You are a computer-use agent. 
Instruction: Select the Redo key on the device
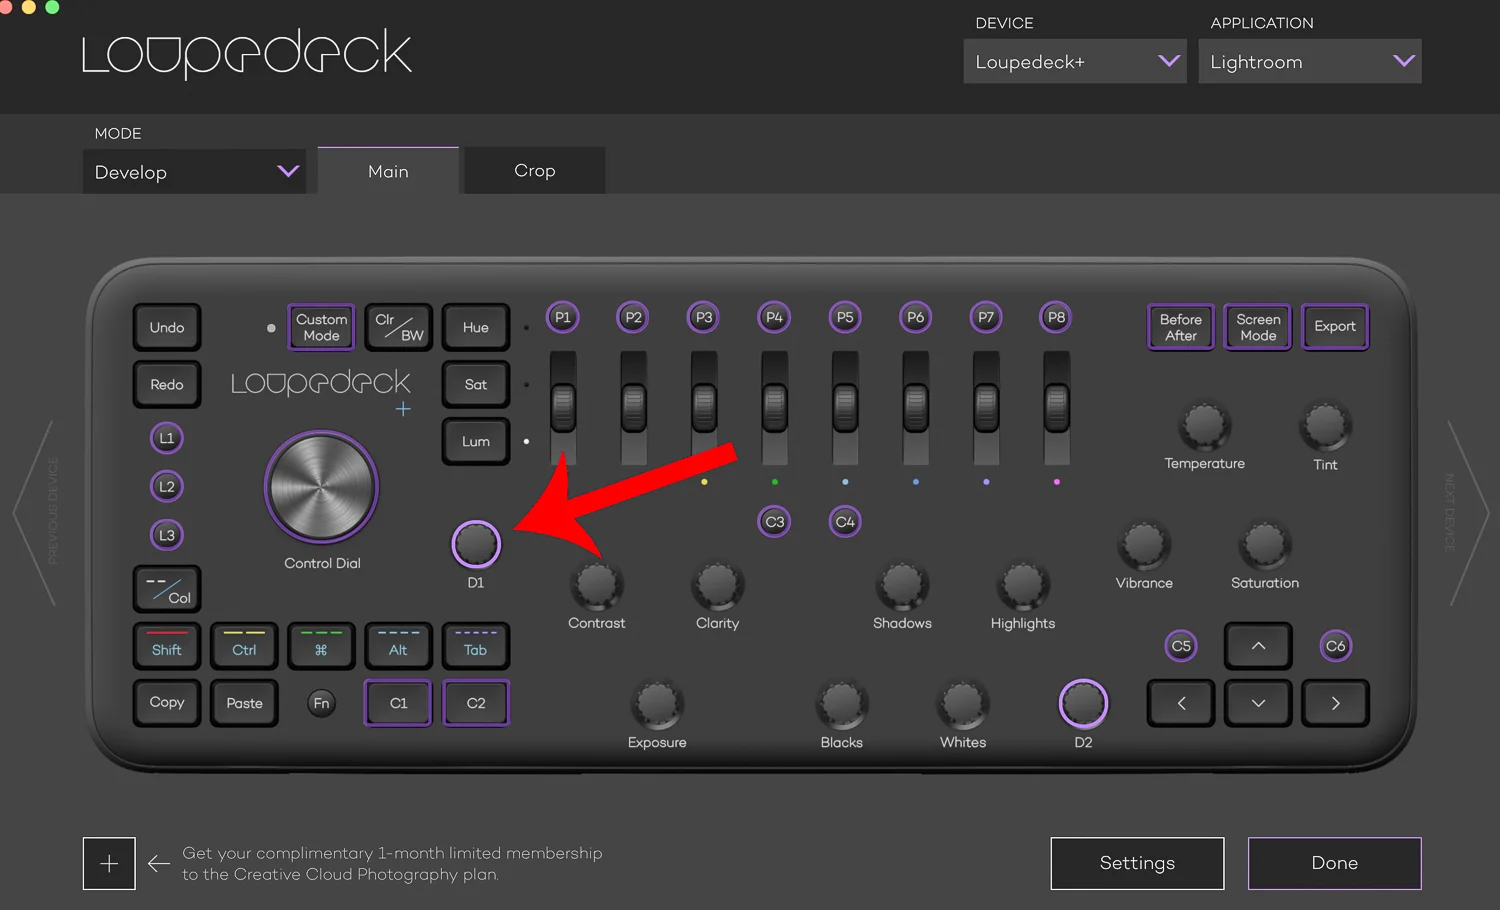click(x=167, y=384)
